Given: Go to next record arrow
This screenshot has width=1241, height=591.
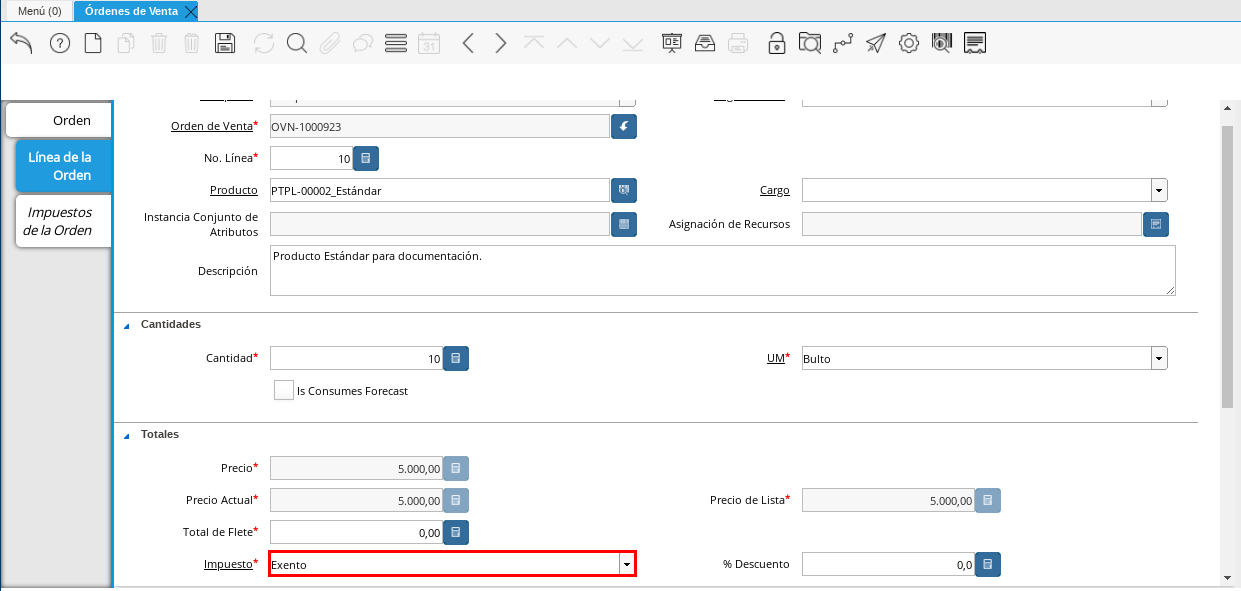Looking at the screenshot, I should click(501, 43).
